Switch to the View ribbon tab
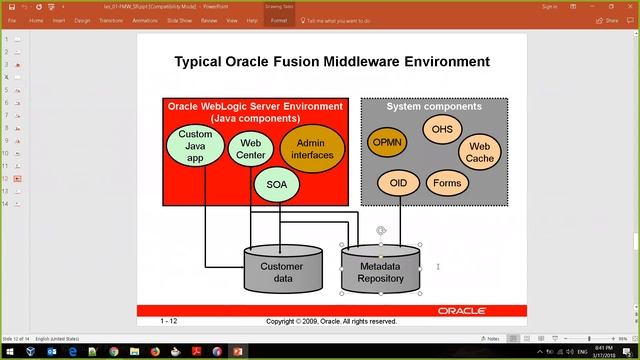Viewport: 640px width, 360px height. [232, 20]
